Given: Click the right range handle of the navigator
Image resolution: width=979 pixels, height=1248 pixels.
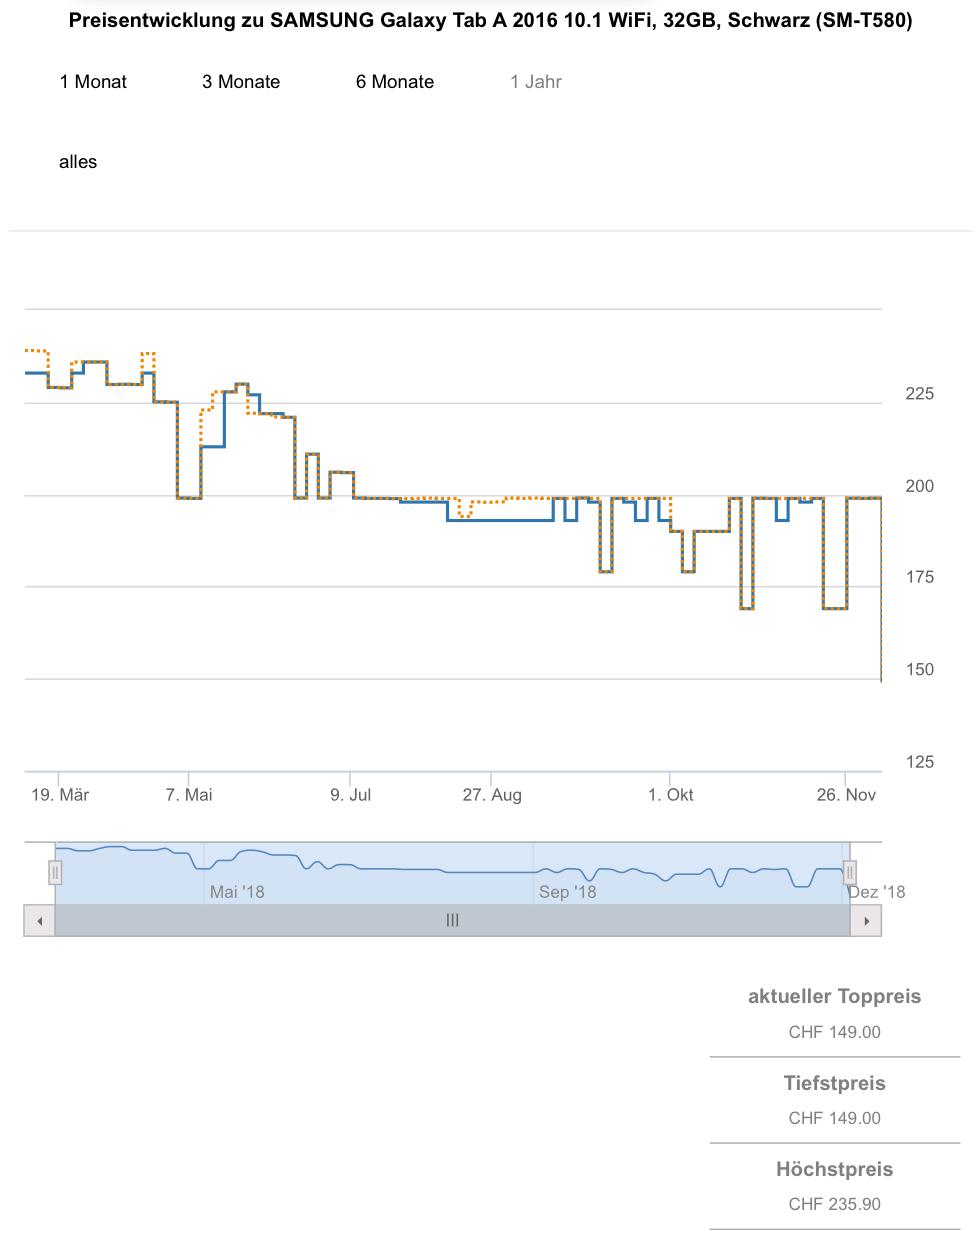Looking at the screenshot, I should click(x=849, y=873).
